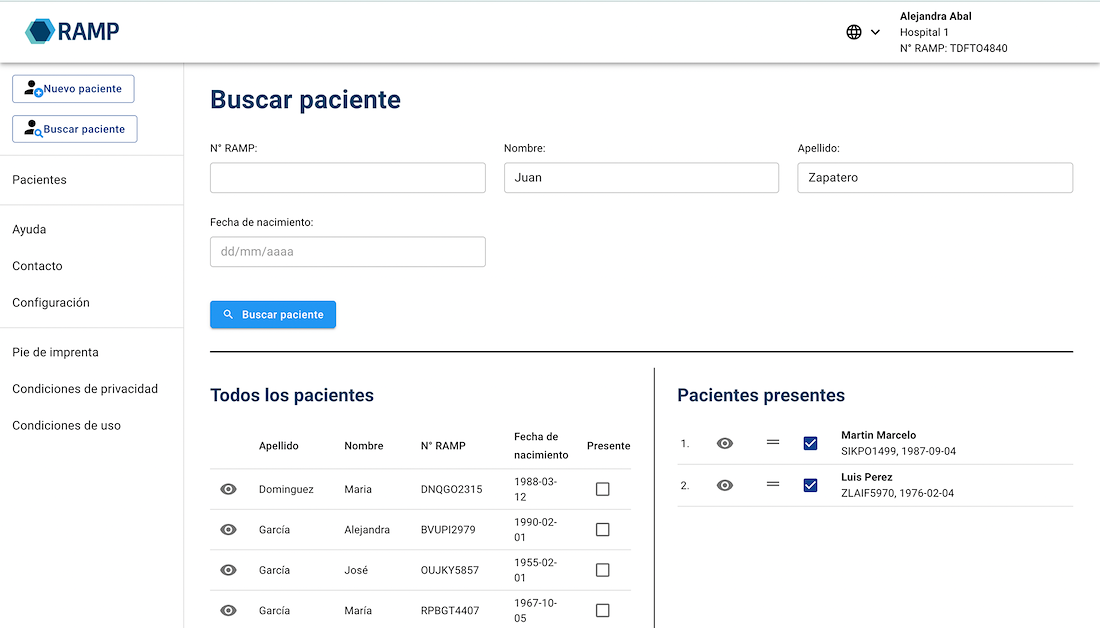Open Pacientes in the sidebar
The image size is (1100, 628).
coord(39,180)
